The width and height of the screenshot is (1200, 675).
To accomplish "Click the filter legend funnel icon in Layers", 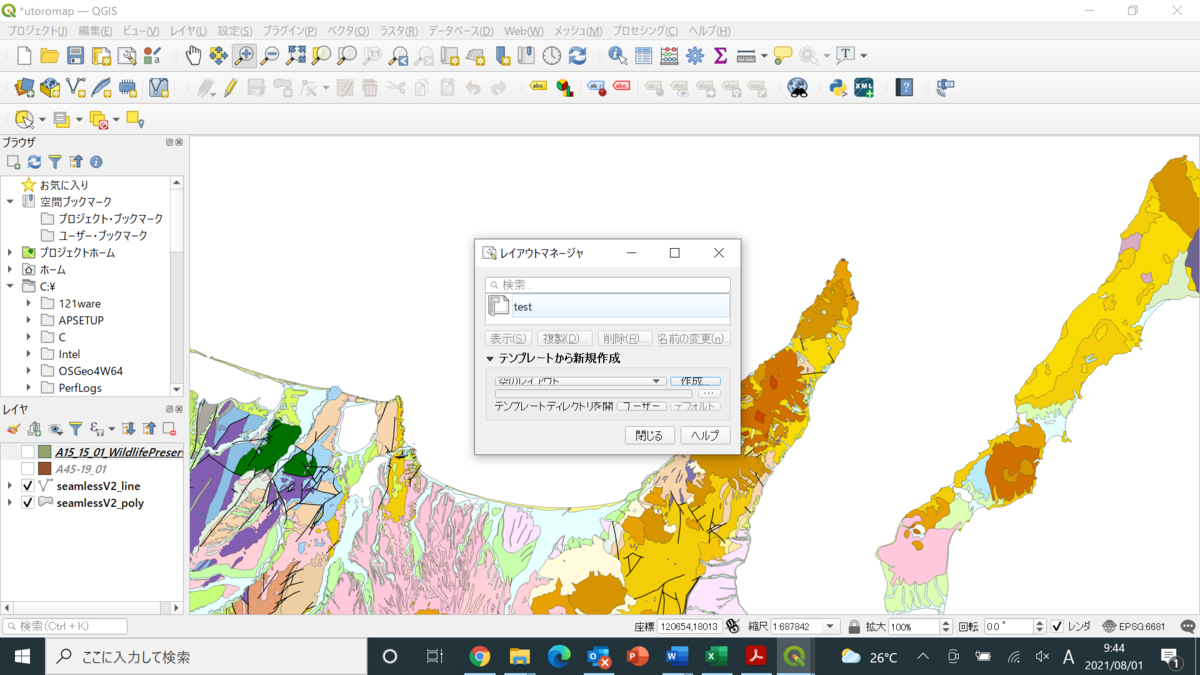I will click(75, 429).
